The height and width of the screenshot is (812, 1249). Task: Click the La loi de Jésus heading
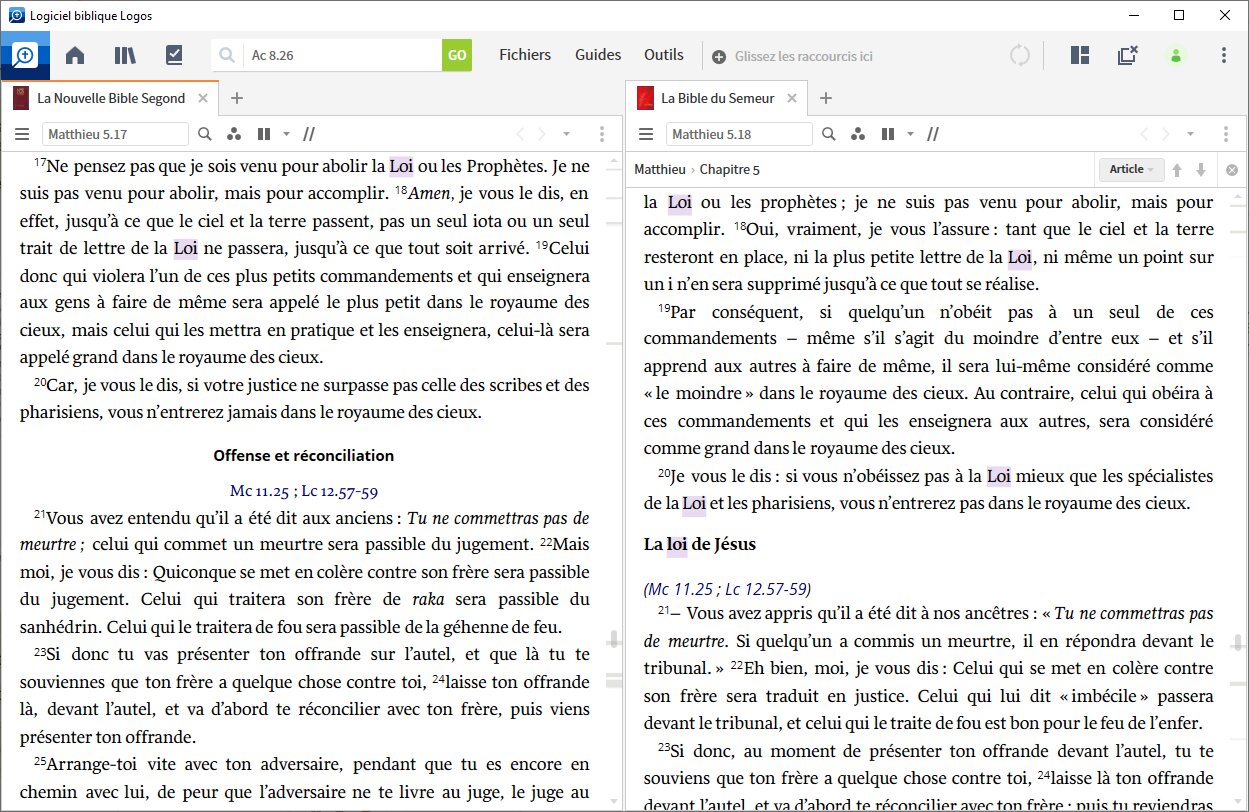click(699, 545)
